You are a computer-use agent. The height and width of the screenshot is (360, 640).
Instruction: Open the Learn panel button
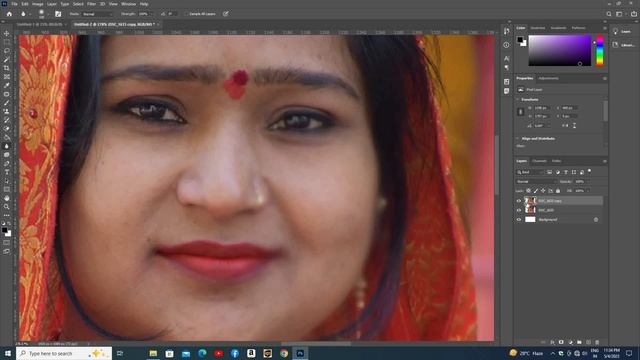click(622, 31)
